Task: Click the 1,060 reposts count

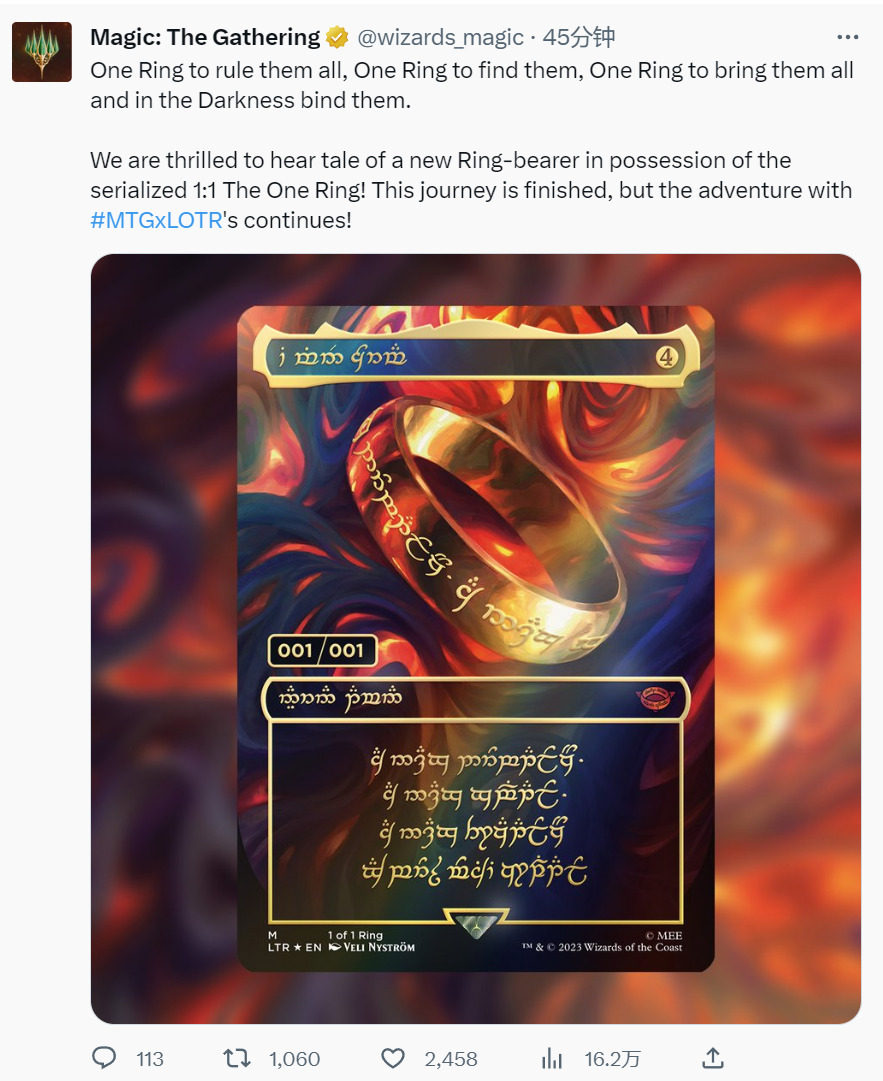Action: [294, 1059]
